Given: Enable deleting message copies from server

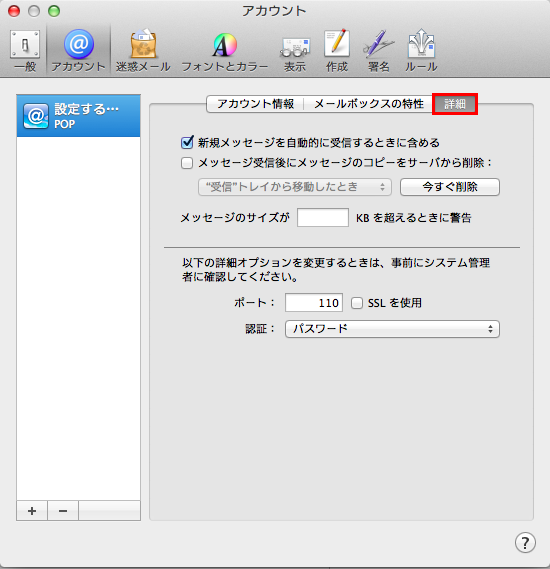Looking at the screenshot, I should tap(187, 163).
